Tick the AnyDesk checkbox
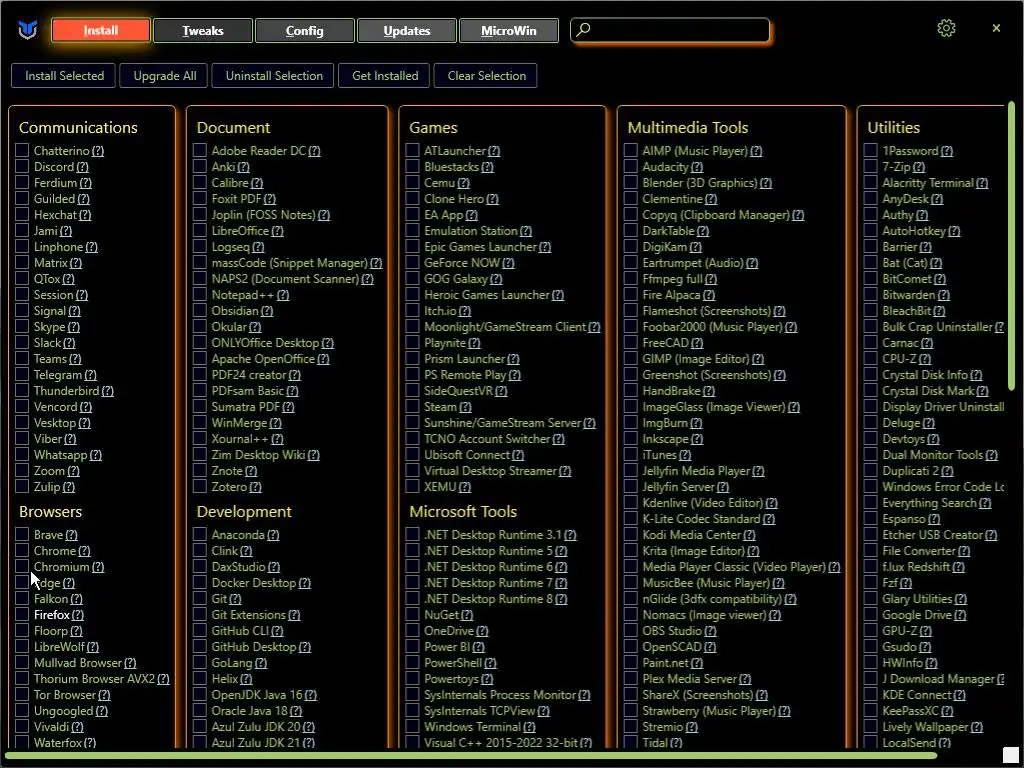Screen dimensions: 1024x768 pos(871,199)
